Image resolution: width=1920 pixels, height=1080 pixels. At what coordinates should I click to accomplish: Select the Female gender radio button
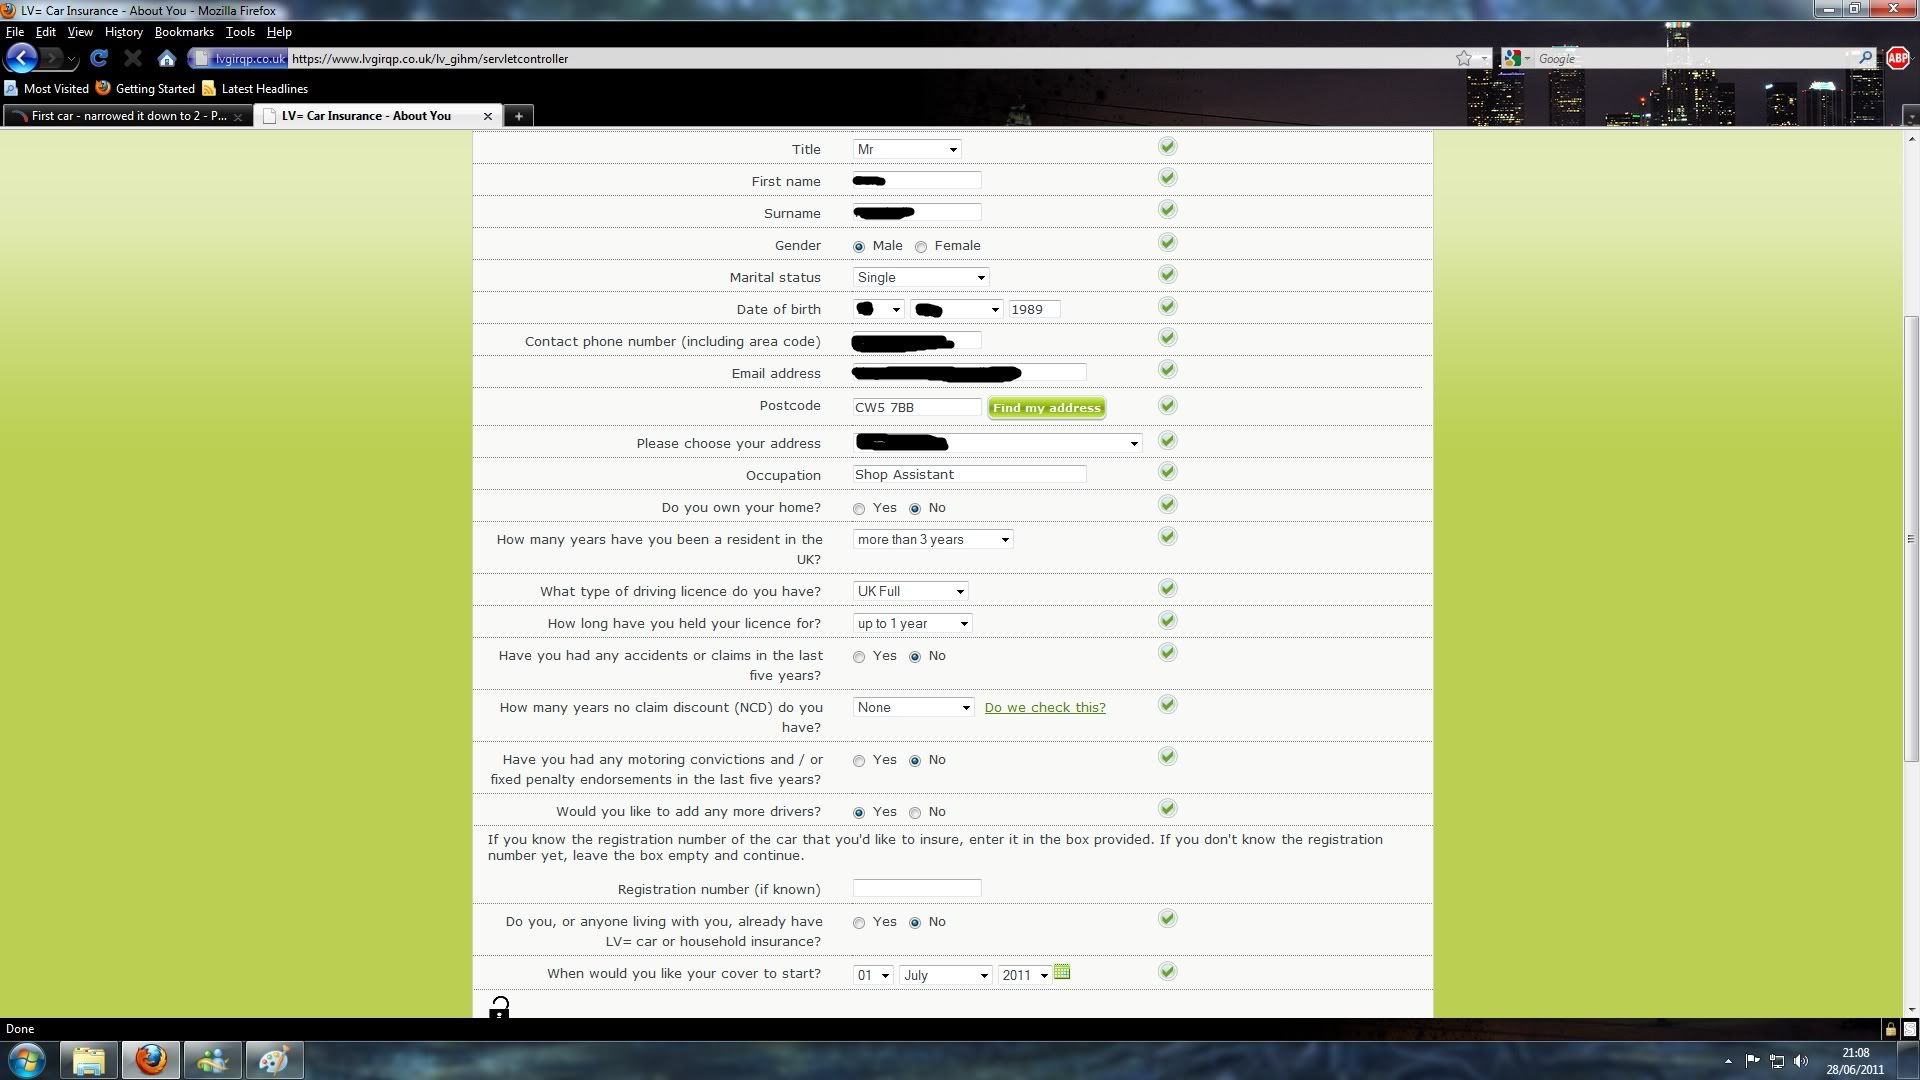(921, 247)
